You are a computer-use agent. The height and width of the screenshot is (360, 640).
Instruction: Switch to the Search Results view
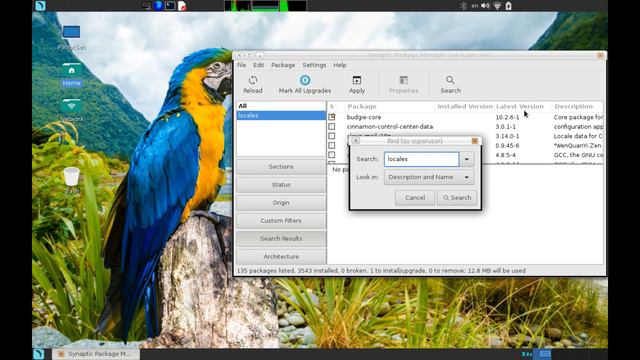pos(281,238)
